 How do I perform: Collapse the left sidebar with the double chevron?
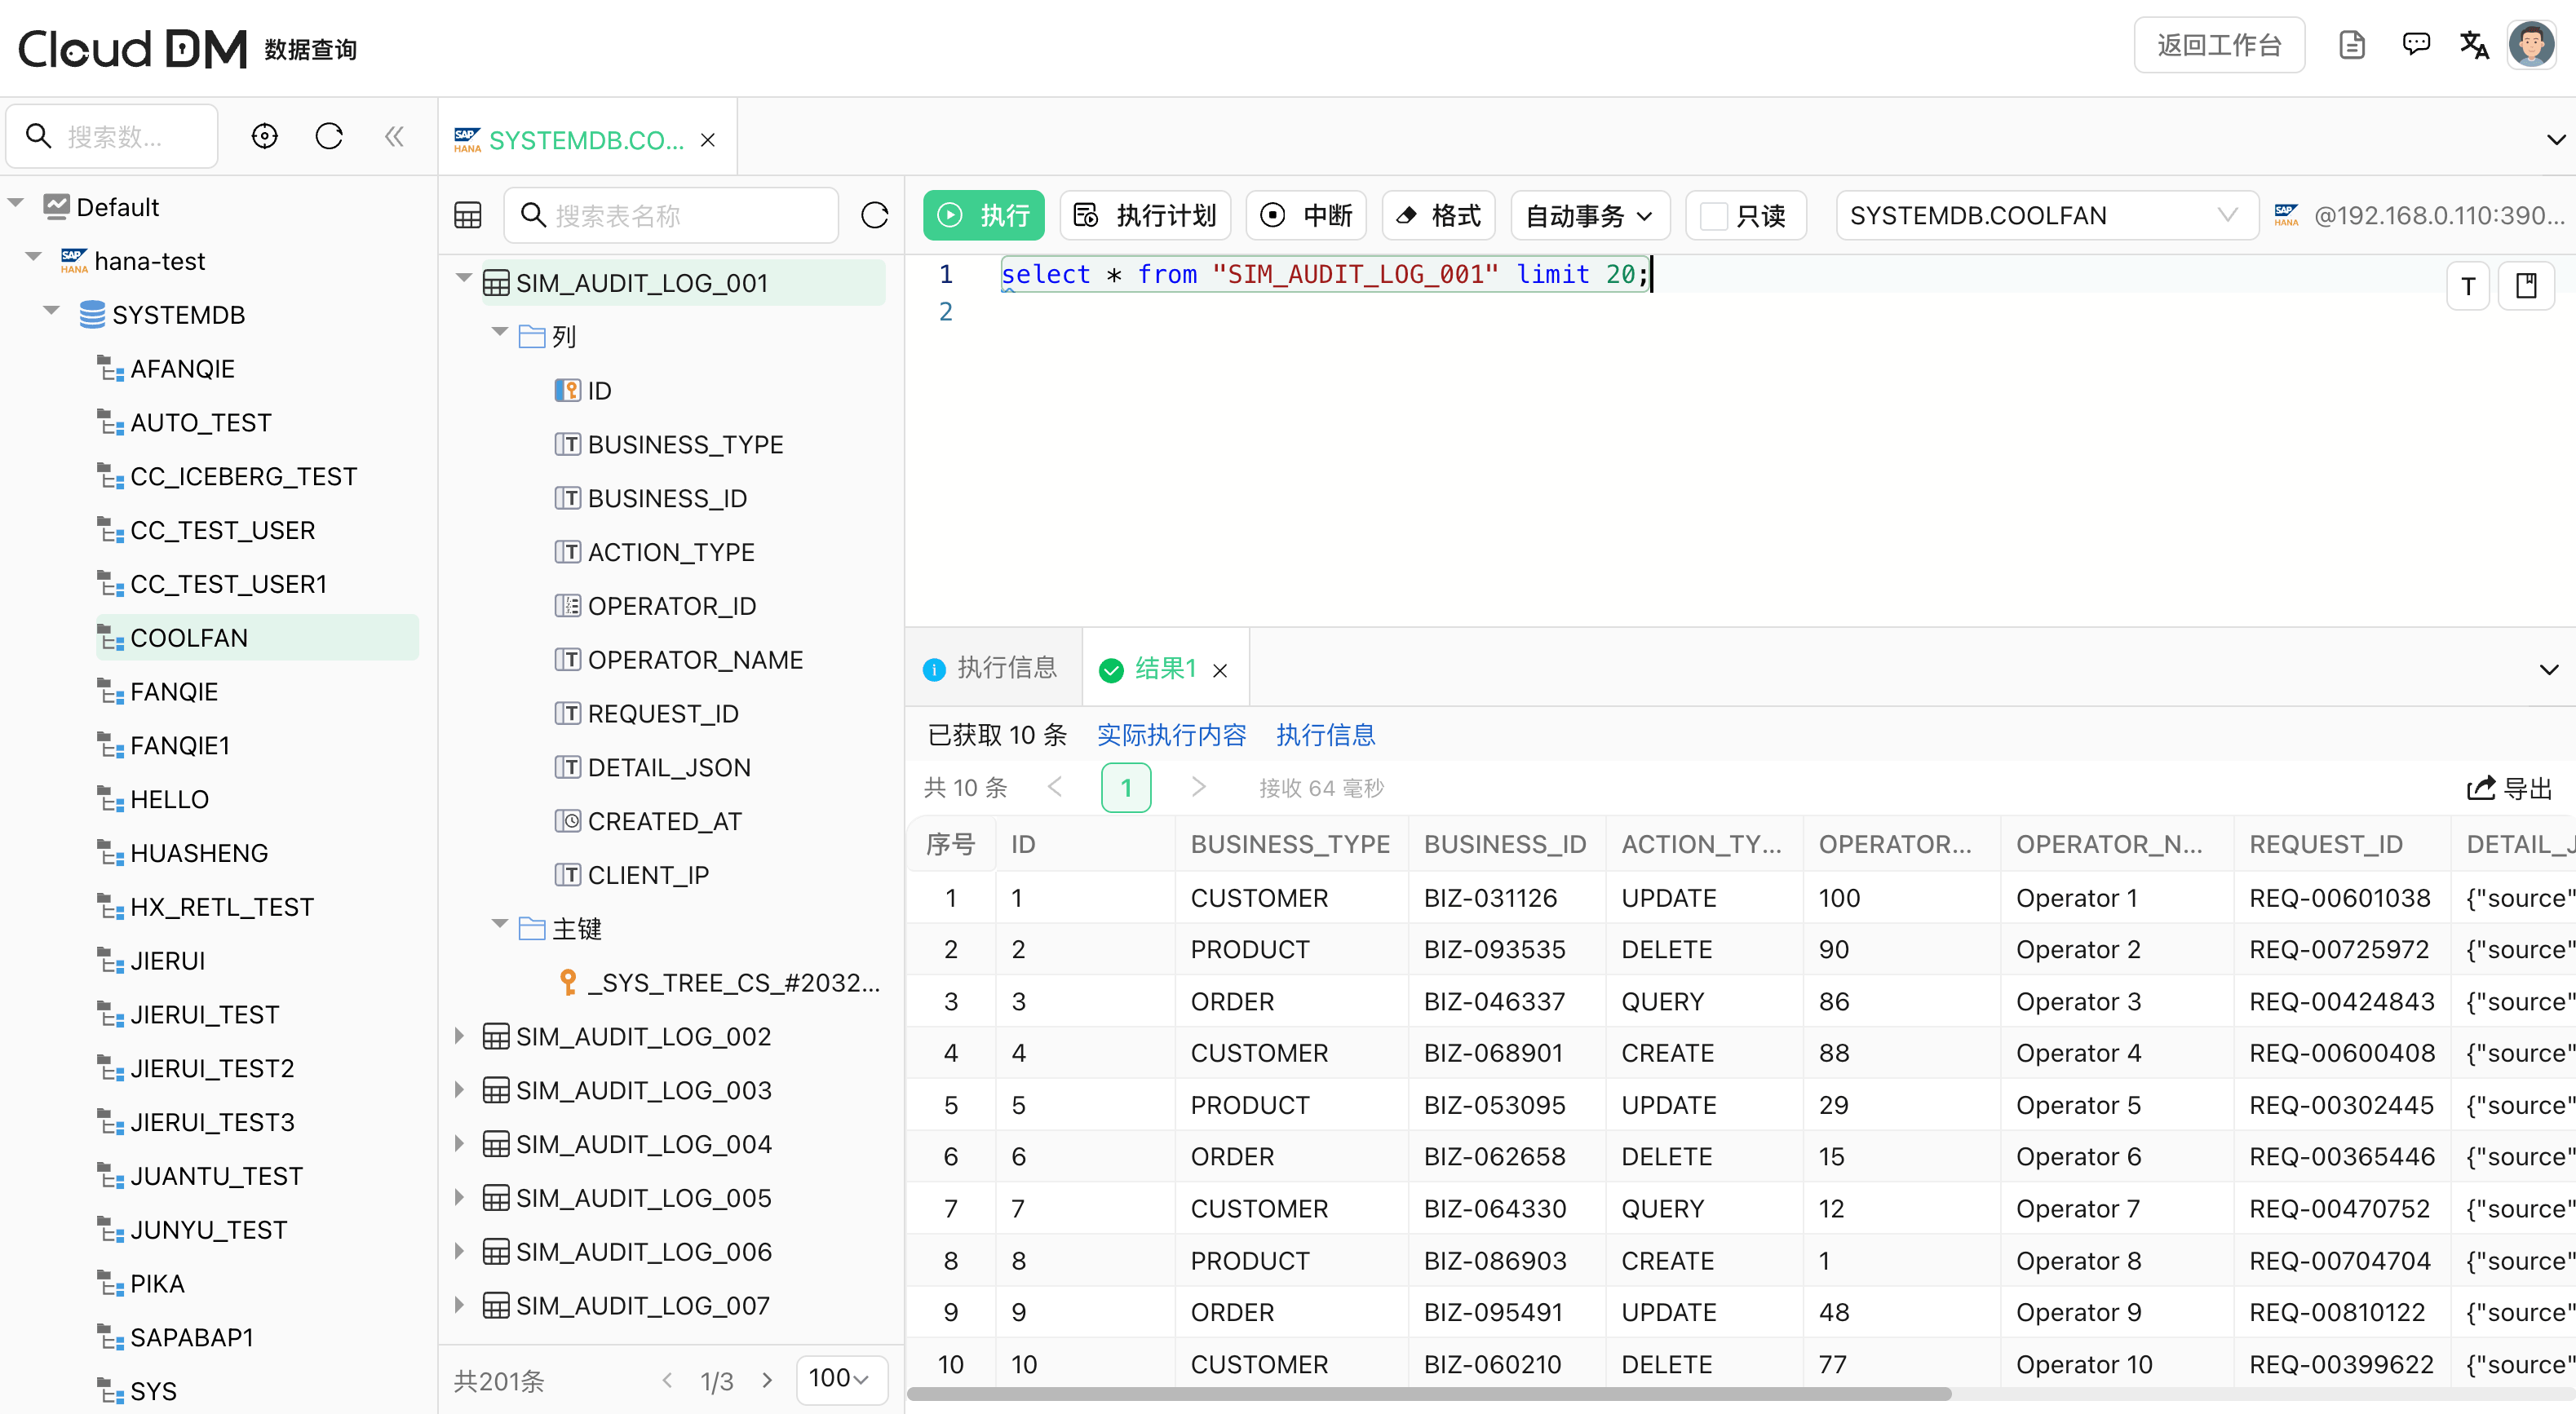point(394,136)
